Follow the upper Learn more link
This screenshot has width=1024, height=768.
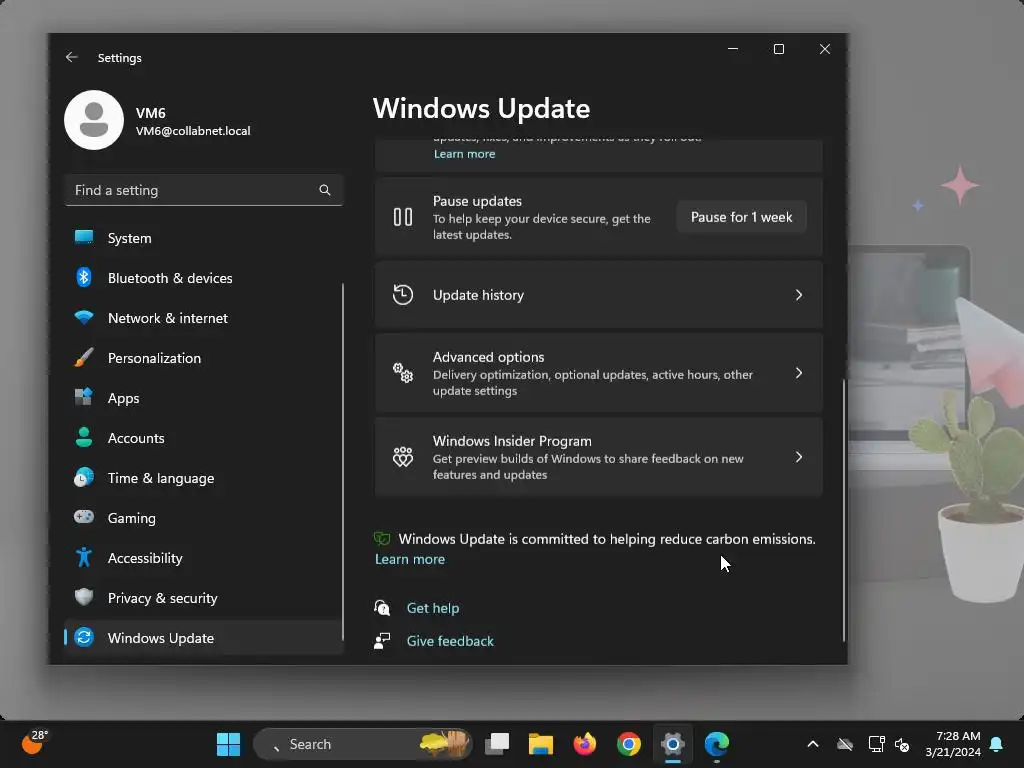464,153
